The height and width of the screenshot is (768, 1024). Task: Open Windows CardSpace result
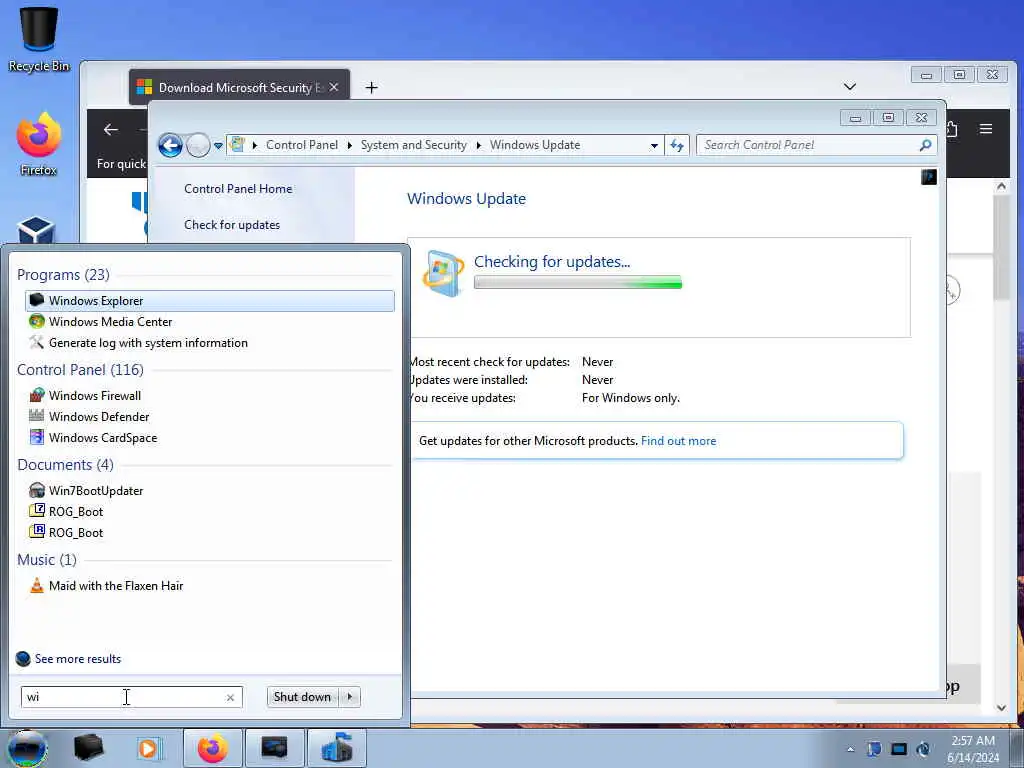210,438
